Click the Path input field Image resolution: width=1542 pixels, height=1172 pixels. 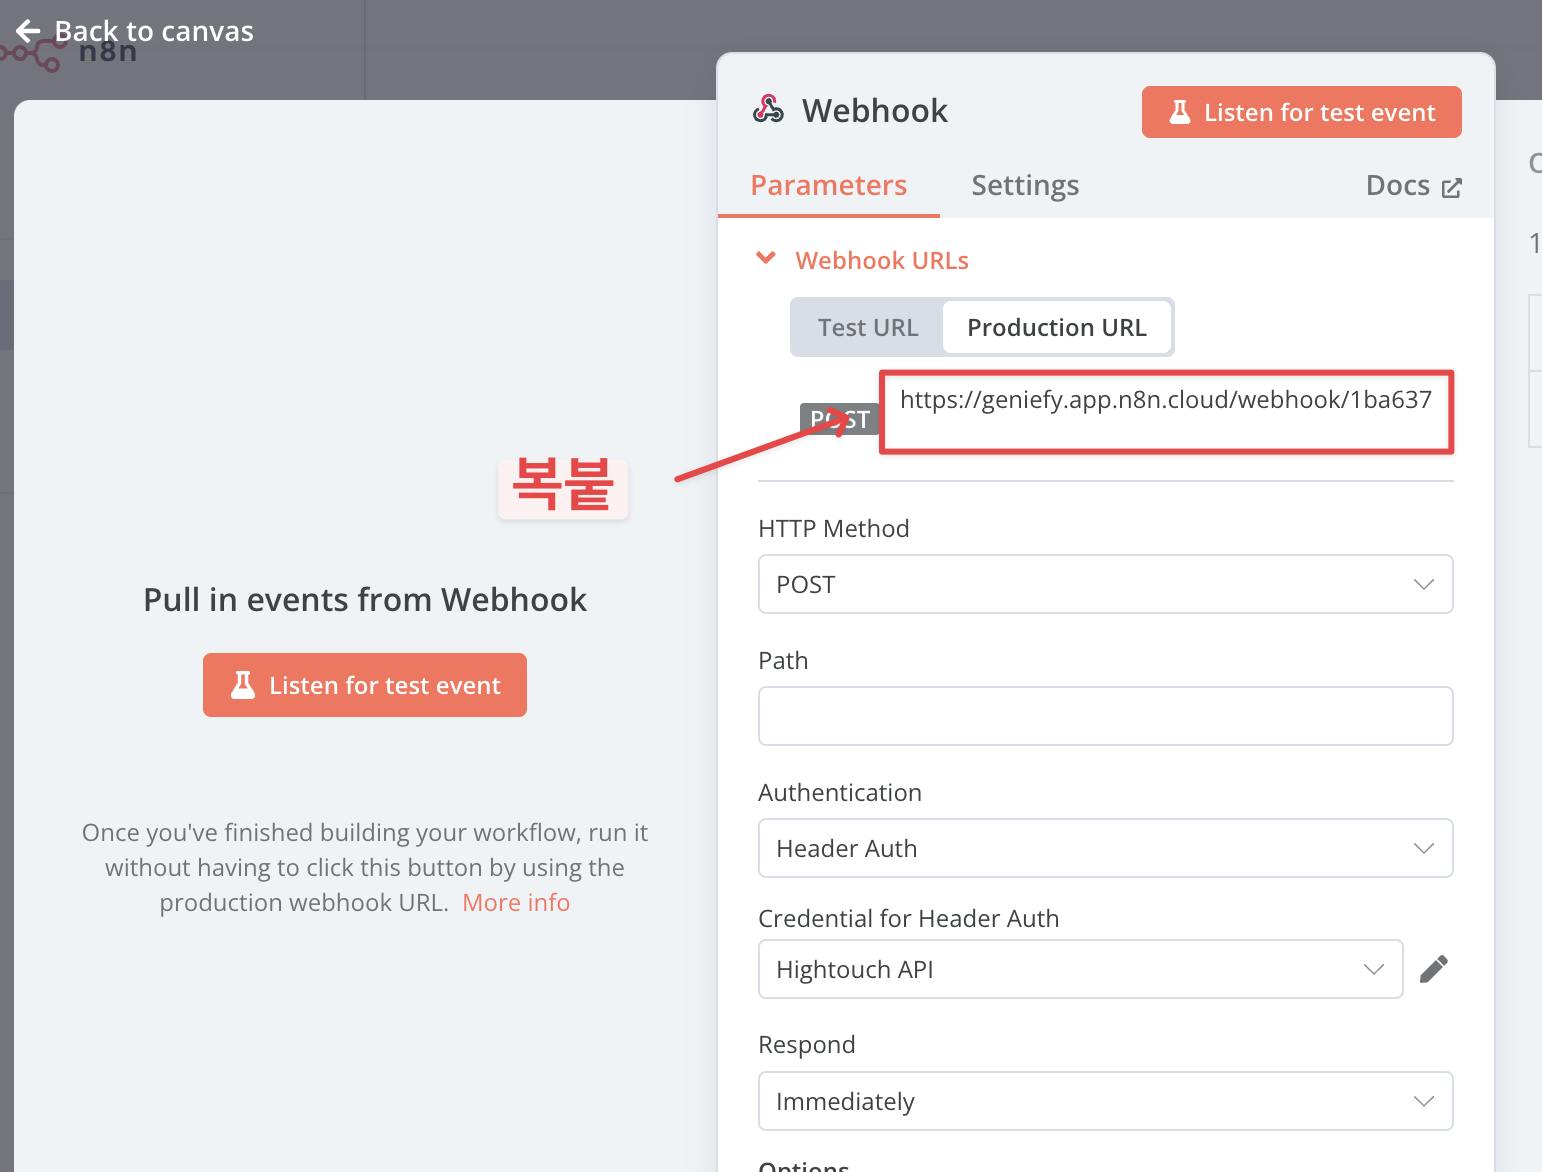1105,716
